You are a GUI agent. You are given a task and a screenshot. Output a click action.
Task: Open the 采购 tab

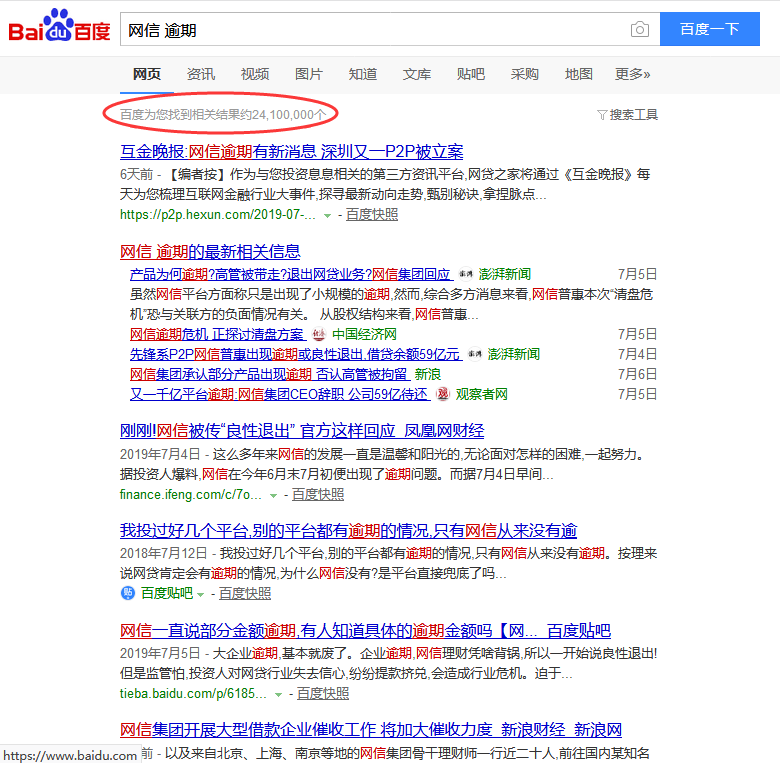524,75
